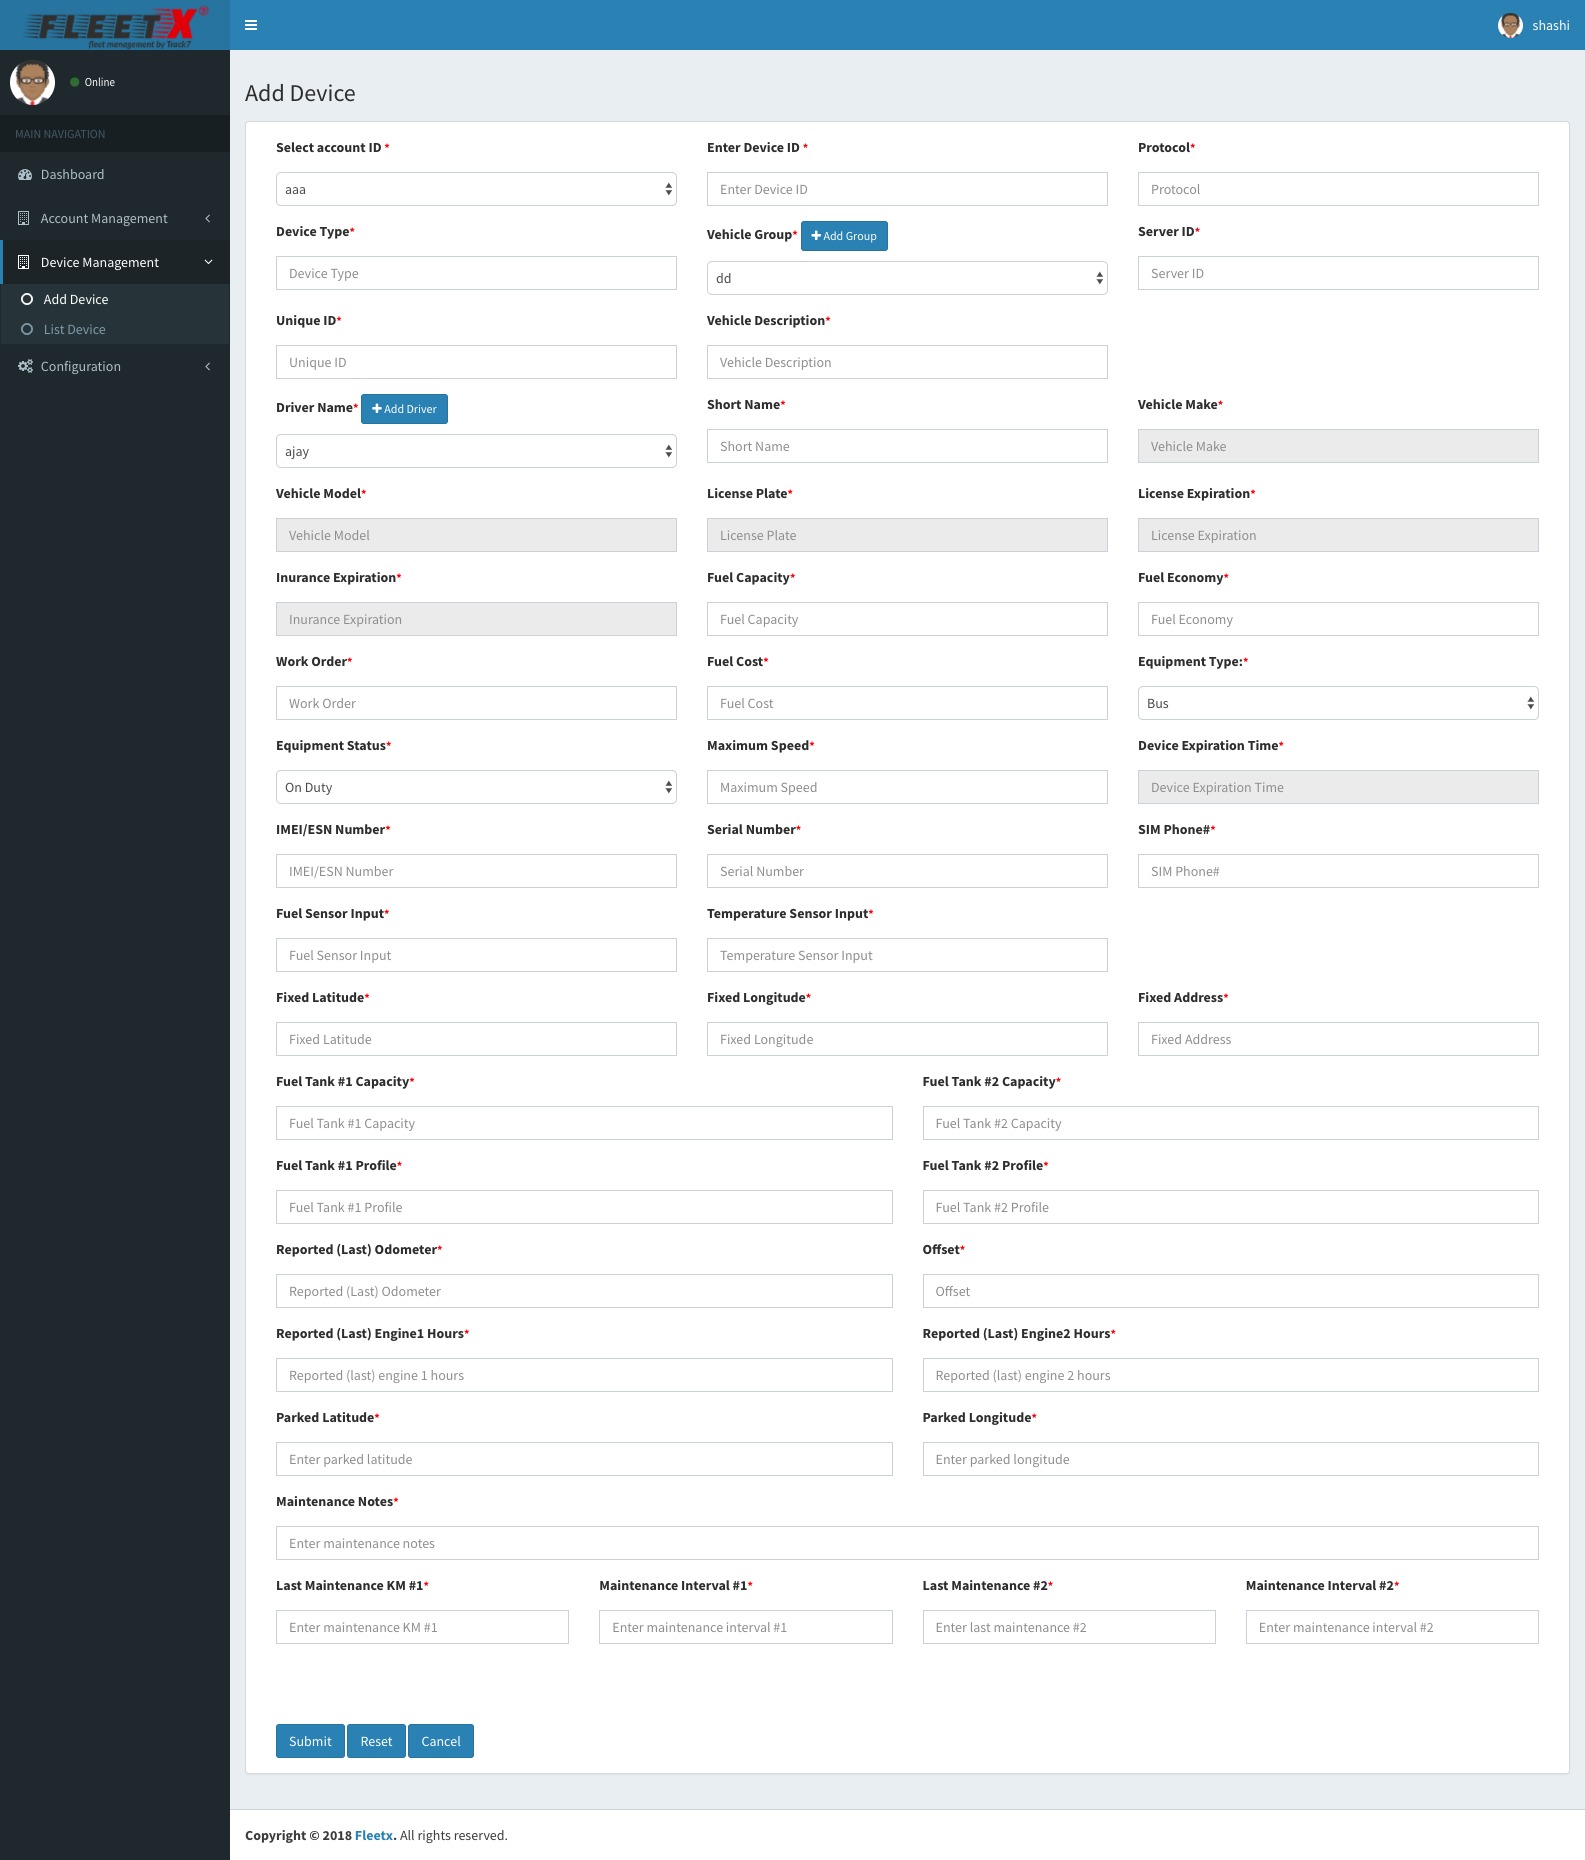Open the Equipment Type dropdown
Image resolution: width=1585 pixels, height=1860 pixels.
coord(1338,703)
